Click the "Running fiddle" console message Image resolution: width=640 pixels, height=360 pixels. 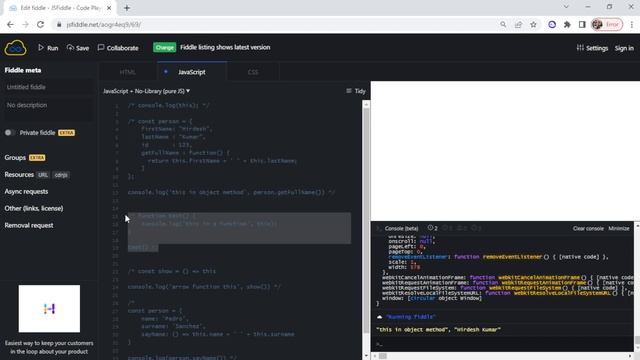tap(411, 317)
